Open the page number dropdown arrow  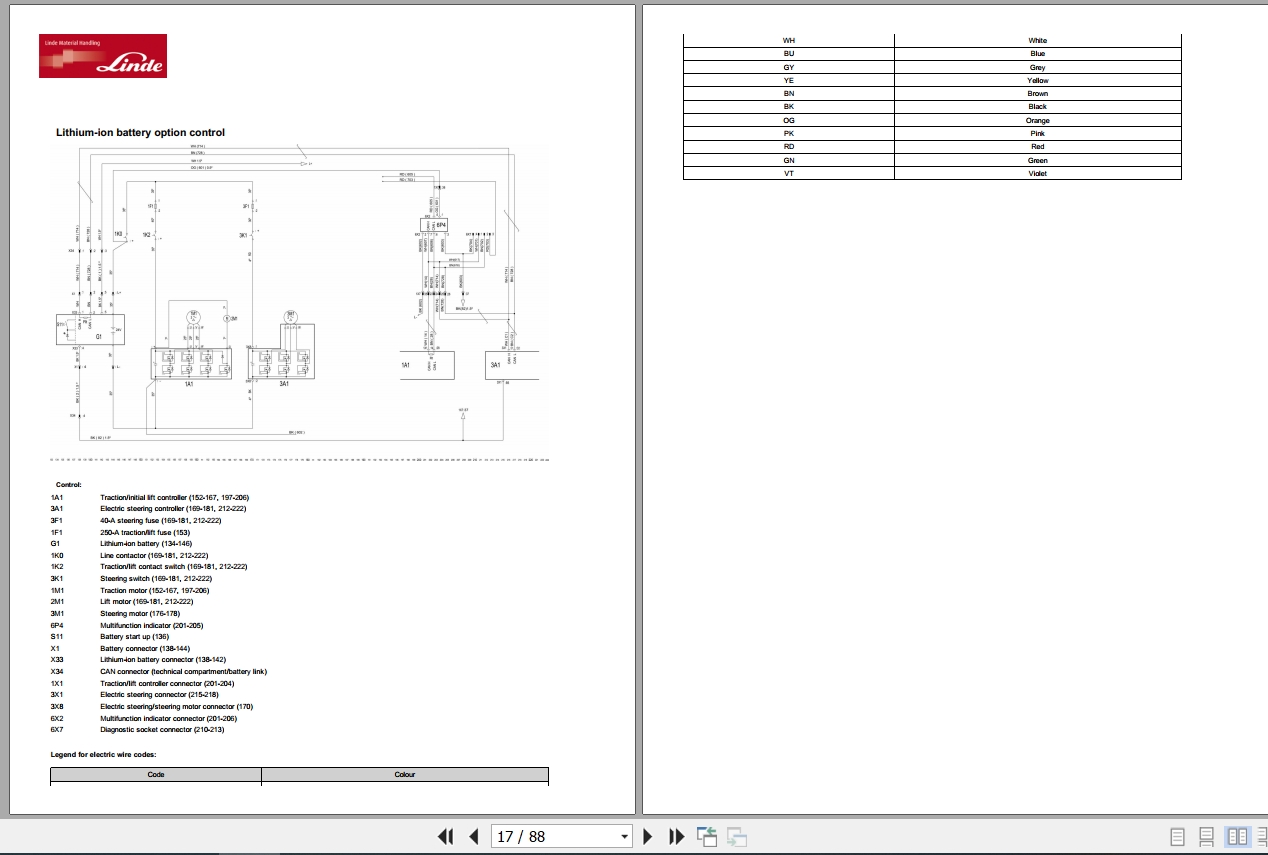pos(624,836)
